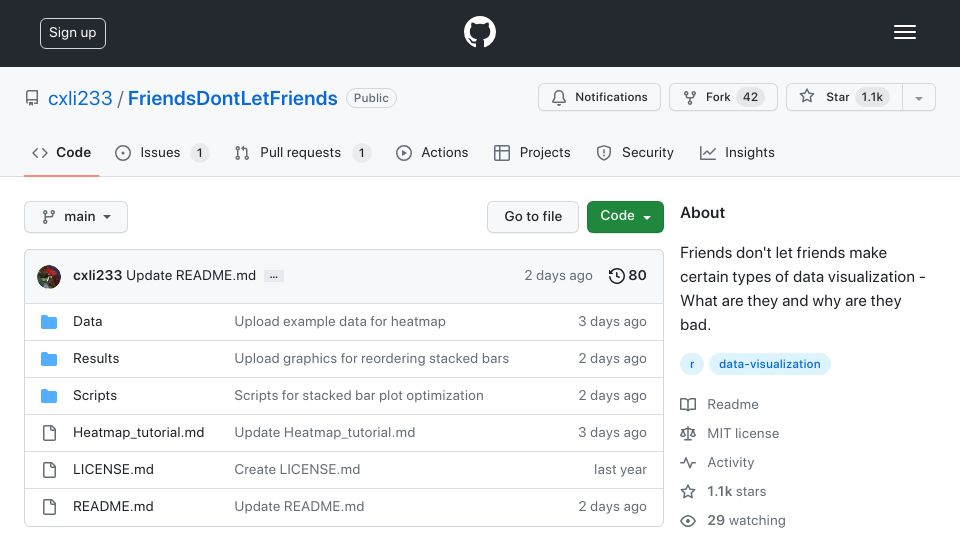Viewport: 960px width, 540px height.
Task: Click the Notifications button
Action: (x=599, y=97)
